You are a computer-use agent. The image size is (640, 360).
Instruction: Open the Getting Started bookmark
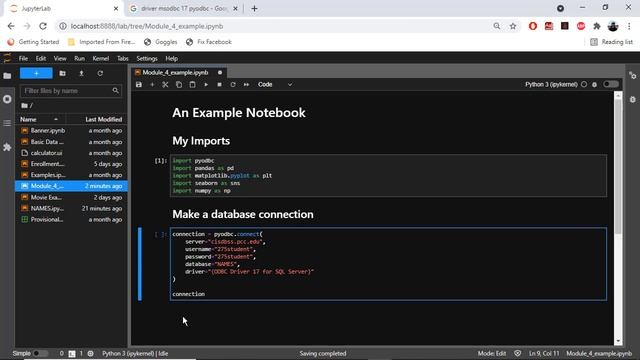coord(33,42)
